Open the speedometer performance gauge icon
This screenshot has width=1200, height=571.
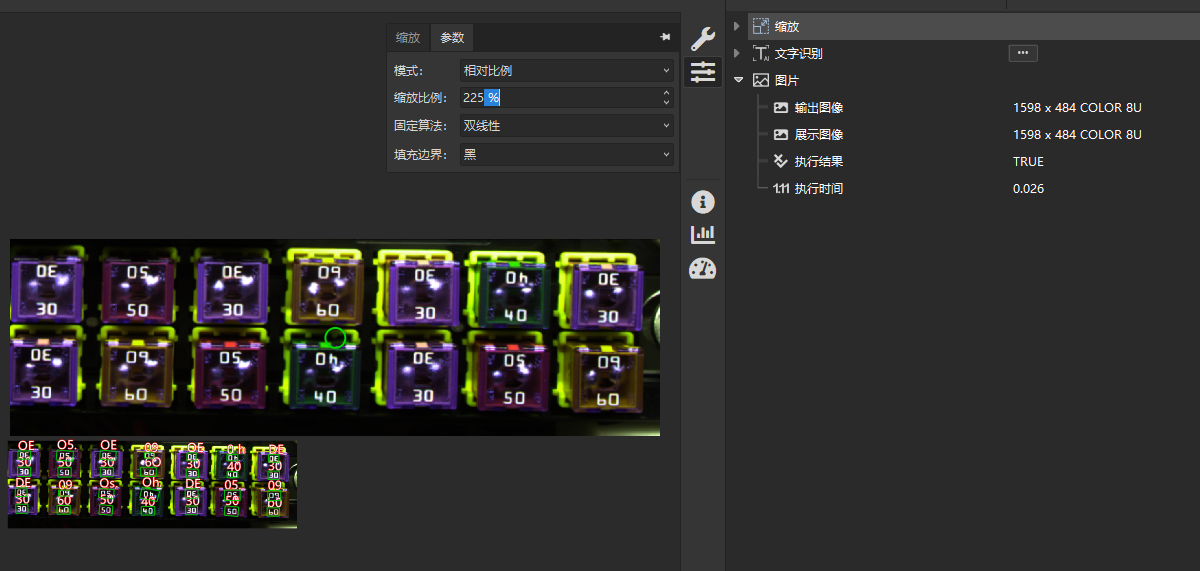tap(703, 268)
